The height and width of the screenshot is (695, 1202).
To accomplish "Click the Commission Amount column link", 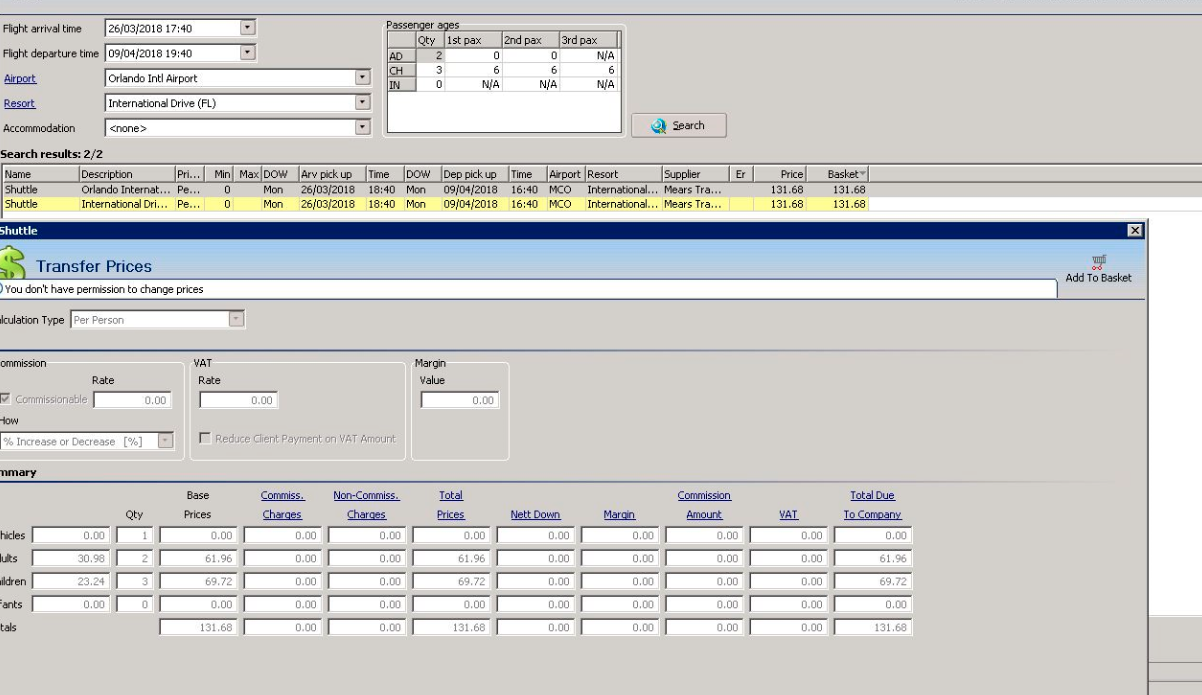I will (704, 505).
